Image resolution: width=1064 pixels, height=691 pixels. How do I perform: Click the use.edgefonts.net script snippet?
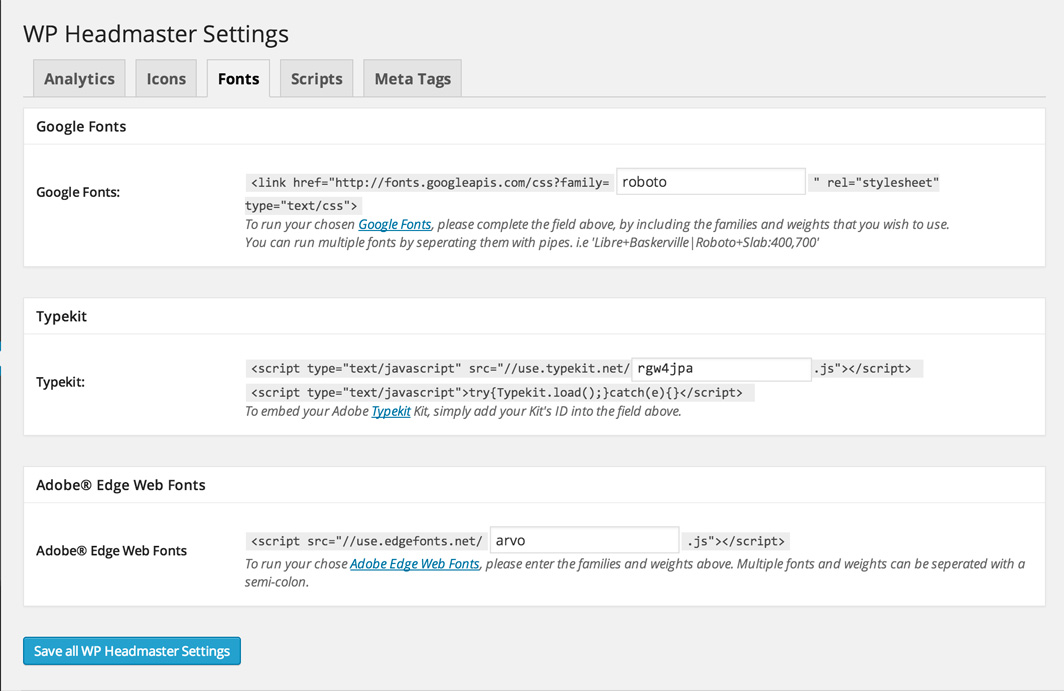[x=366, y=541]
